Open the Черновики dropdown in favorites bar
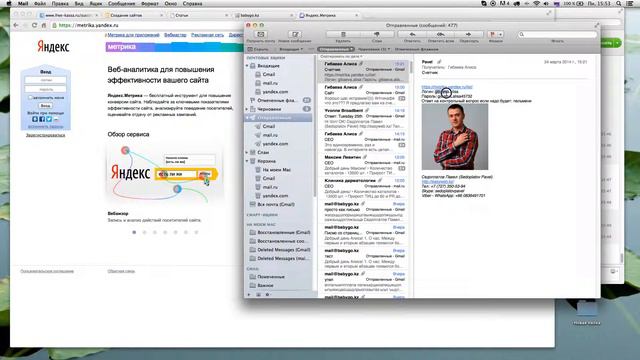This screenshot has height=360, width=640. pos(373,49)
